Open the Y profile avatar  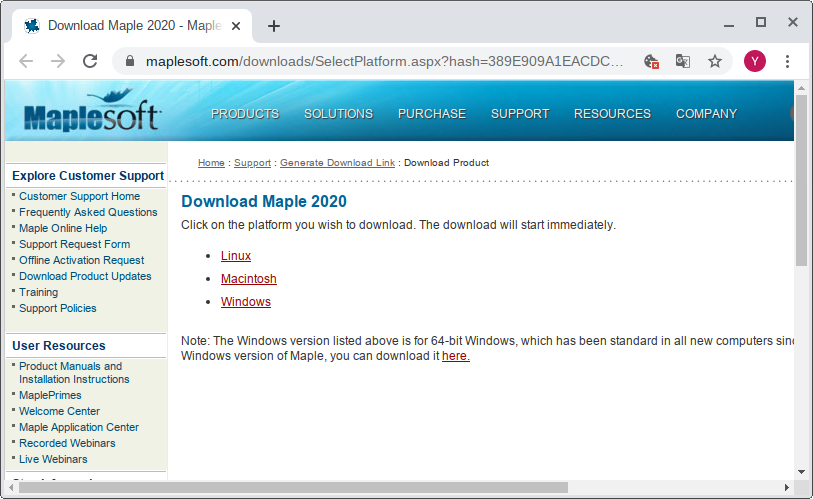(x=754, y=61)
